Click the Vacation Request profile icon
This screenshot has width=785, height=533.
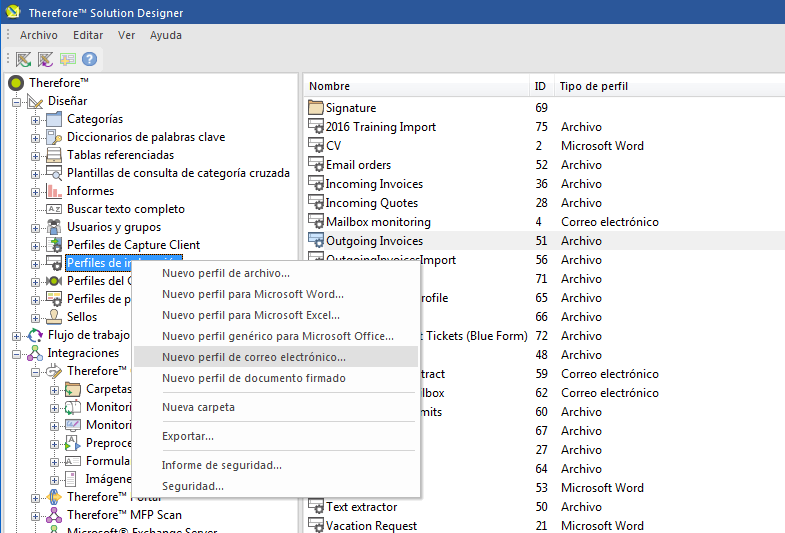[x=316, y=525]
